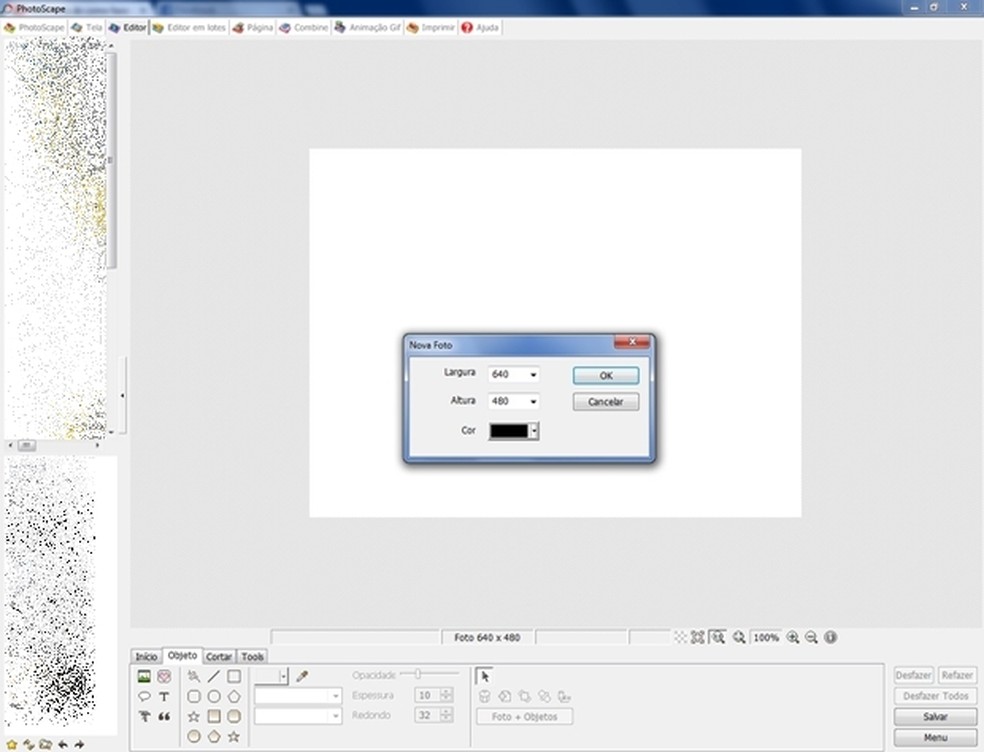Click the eyedropper color picker icon
This screenshot has height=752, width=984.
coord(302,676)
